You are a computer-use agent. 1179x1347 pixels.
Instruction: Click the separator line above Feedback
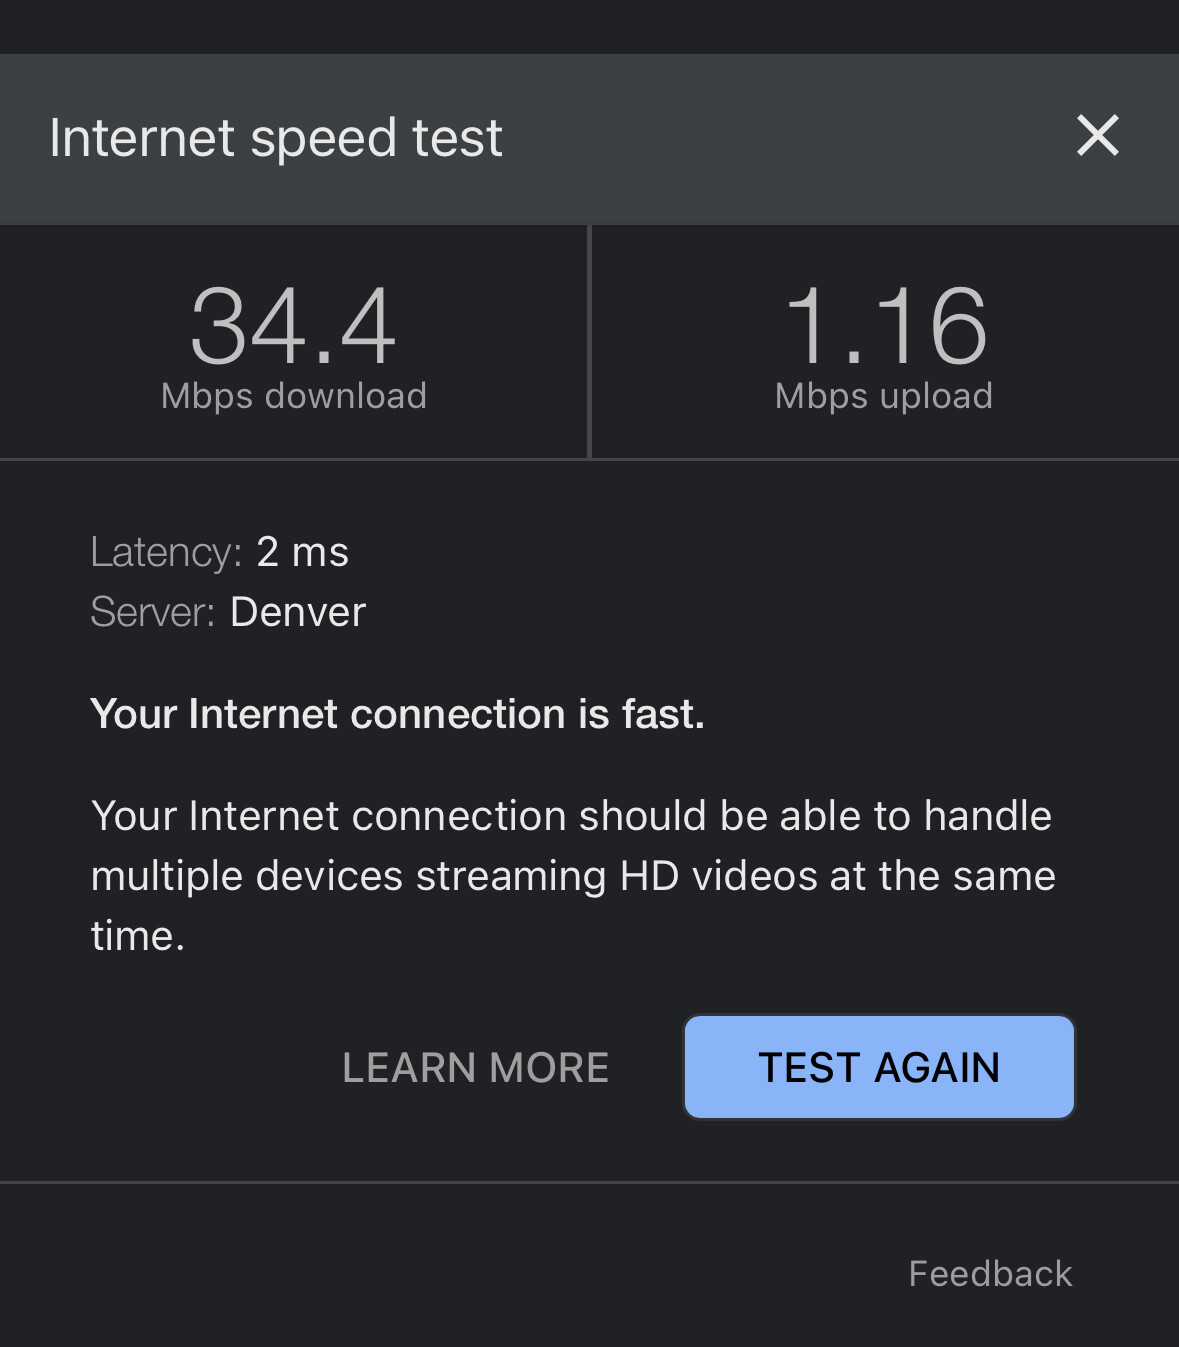(x=589, y=1182)
